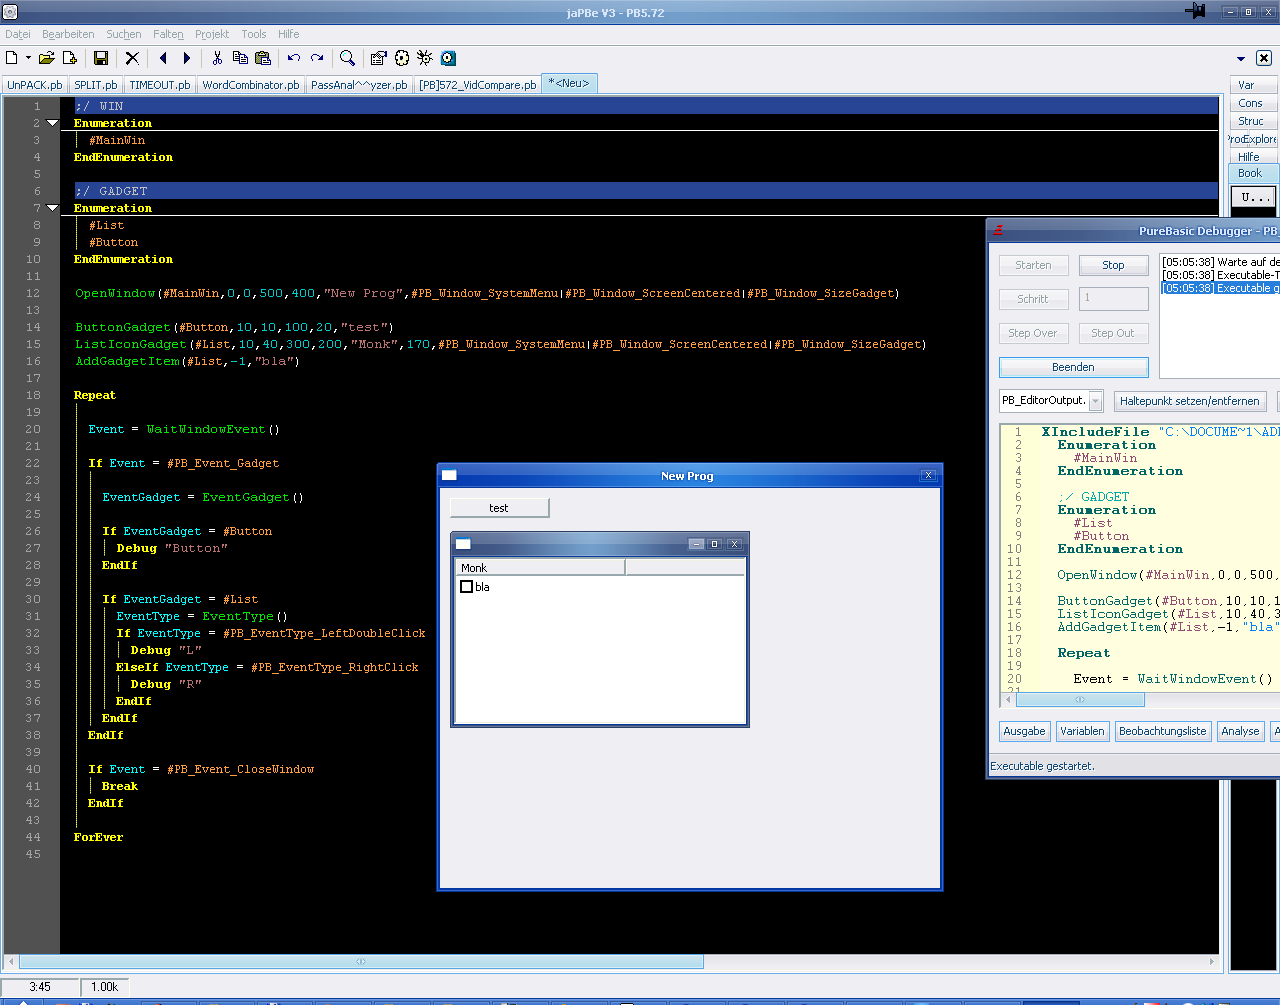Open the Falten menu
Image resolution: width=1280 pixels, height=1005 pixels.
click(x=168, y=34)
